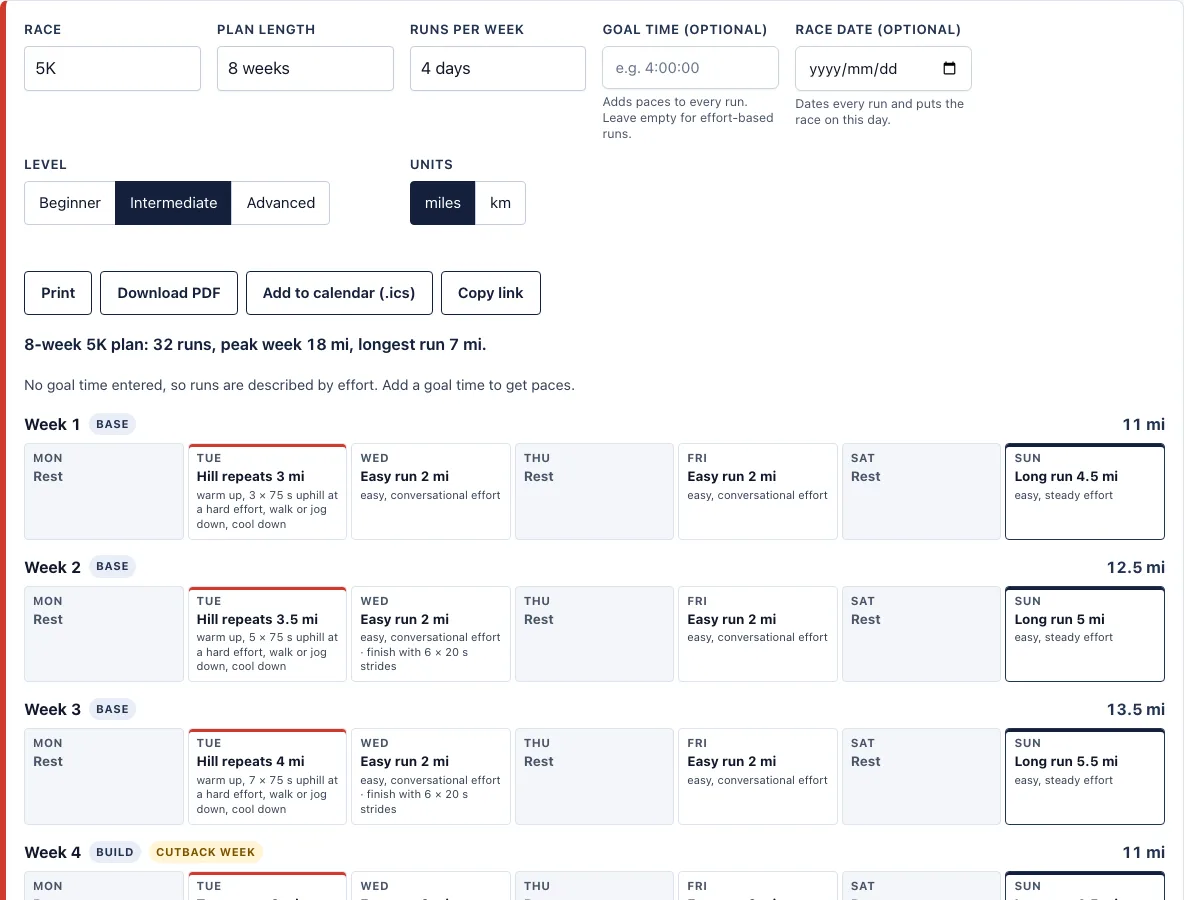Select Week 1 Sunday Long run 4.5 mi card
Image resolution: width=1184 pixels, height=900 pixels.
(1084, 492)
